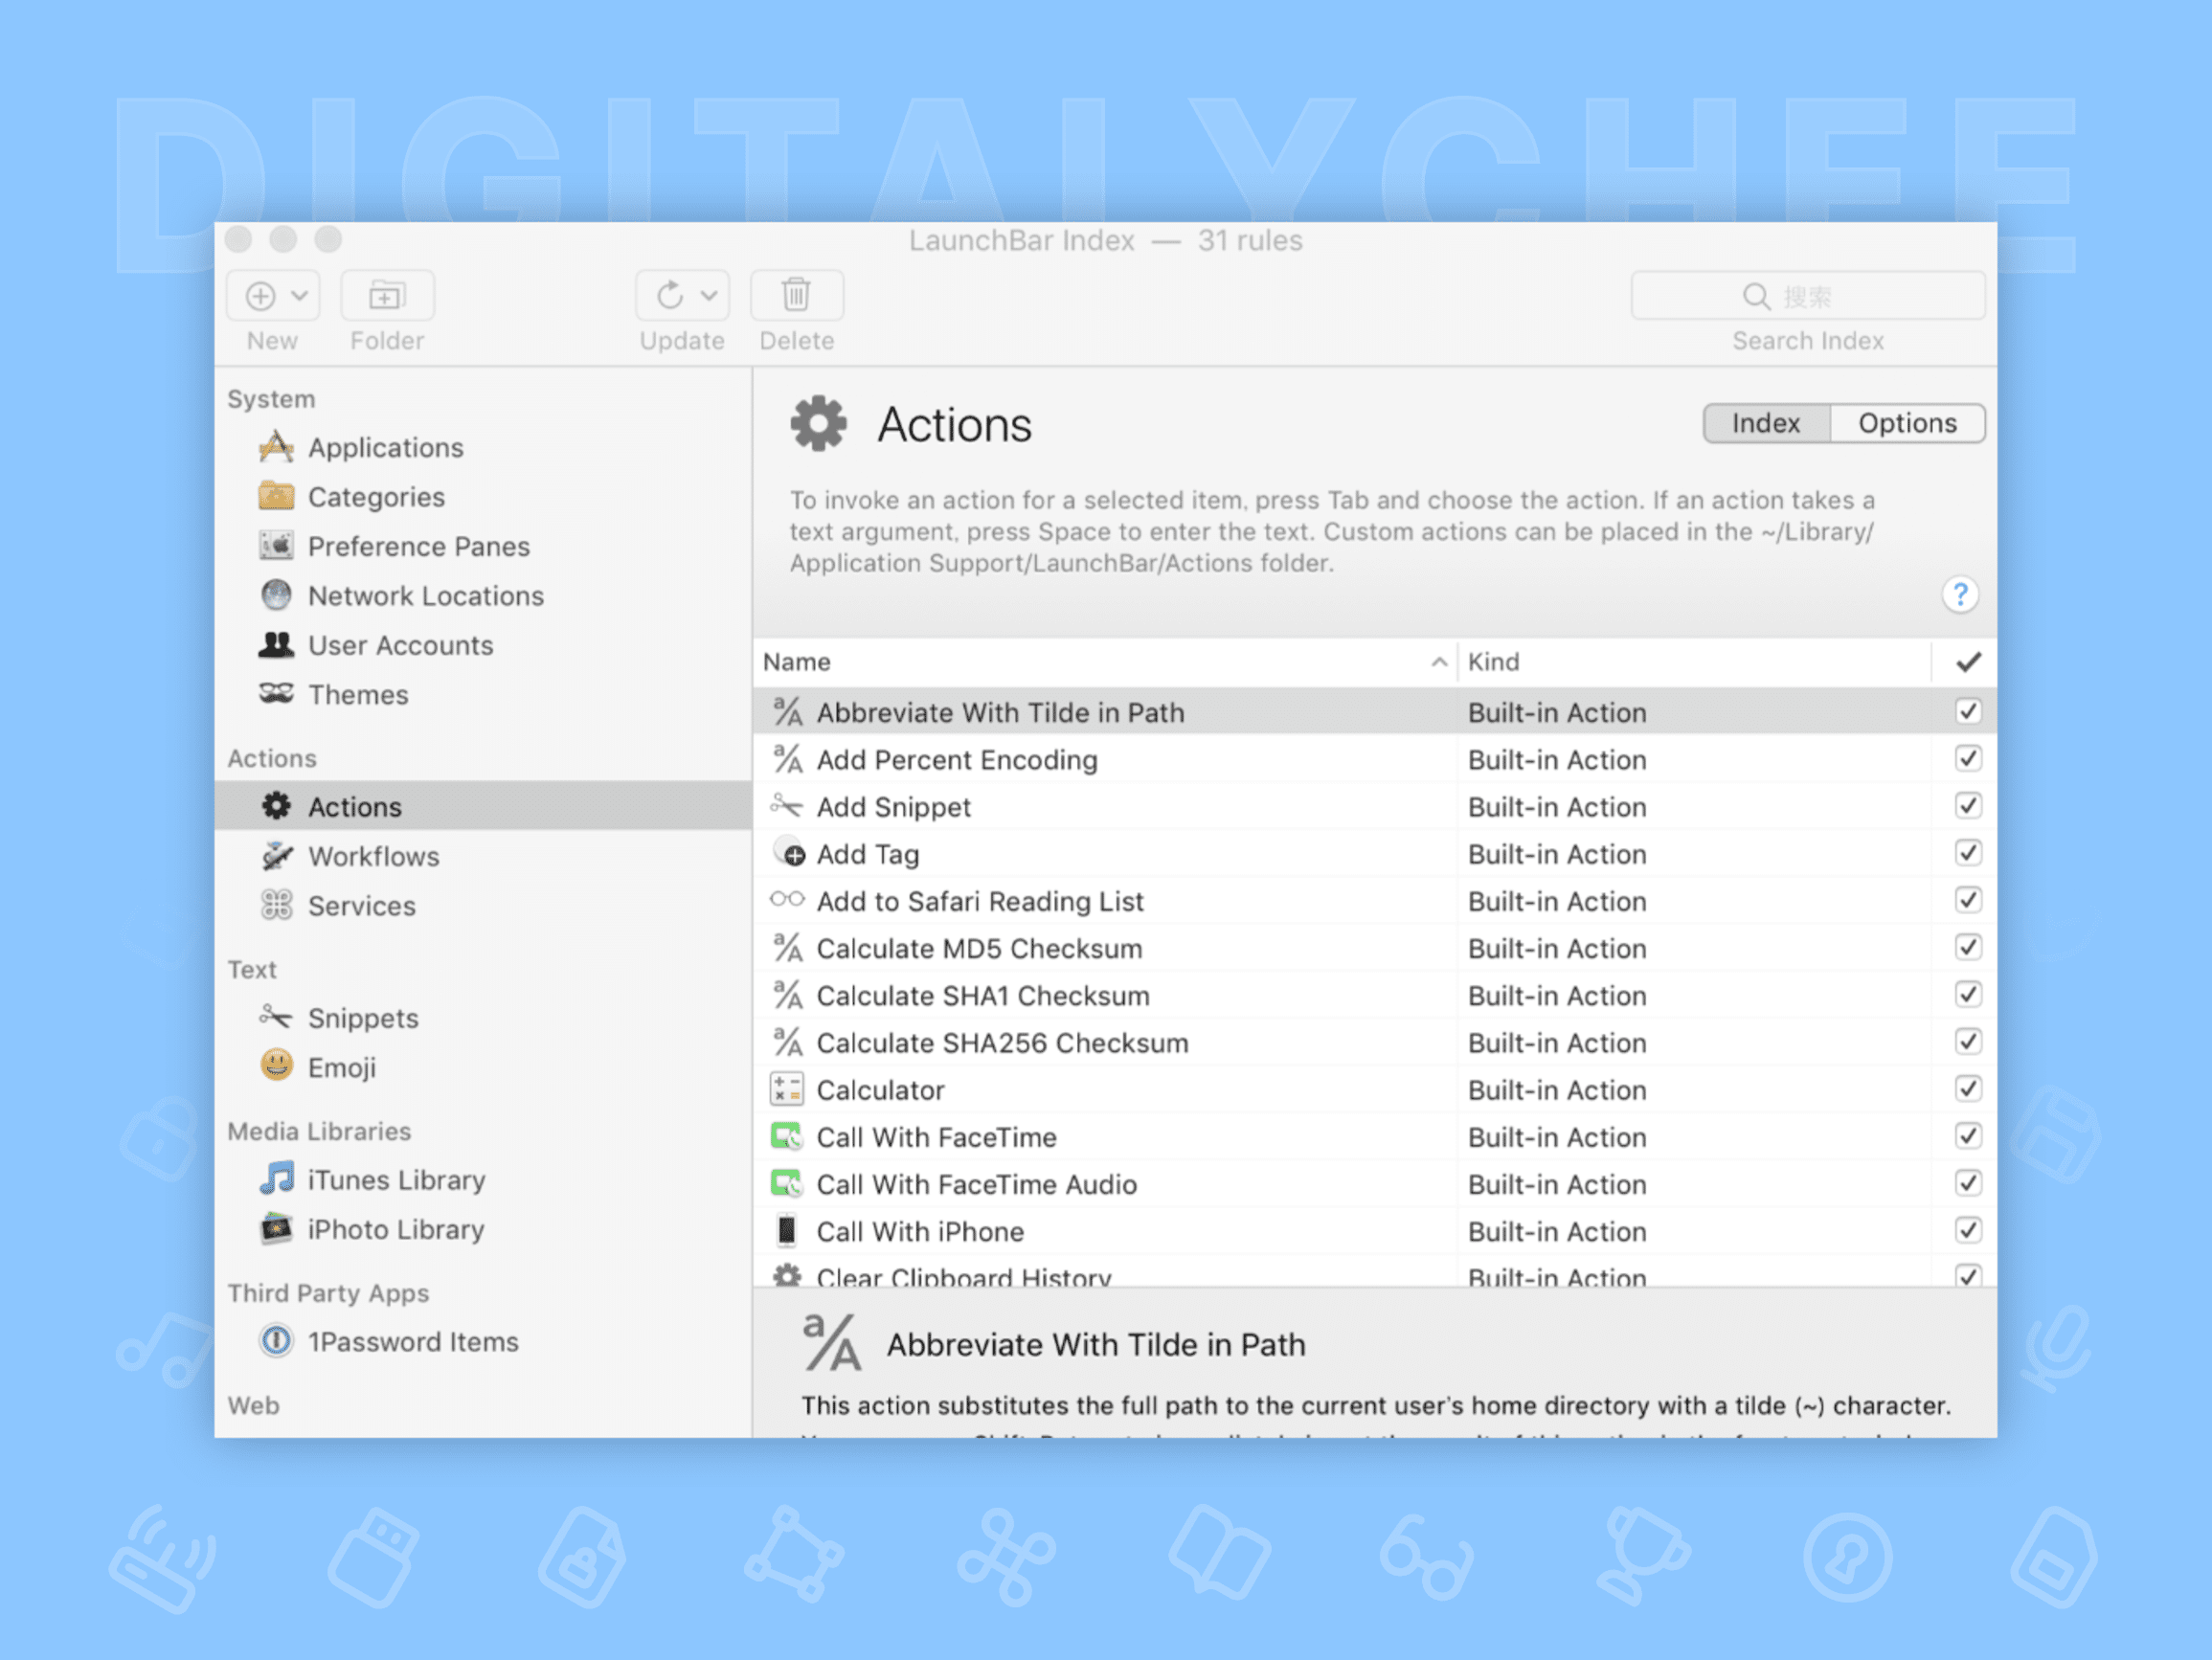Select Applications in the System sidebar

coord(386,447)
